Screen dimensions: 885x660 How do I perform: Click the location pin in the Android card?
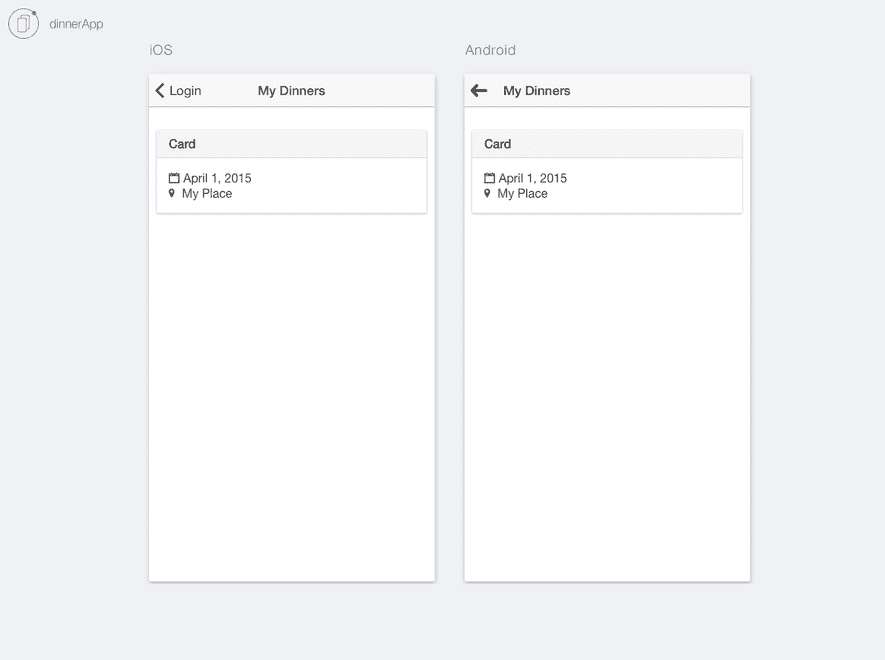coord(487,193)
